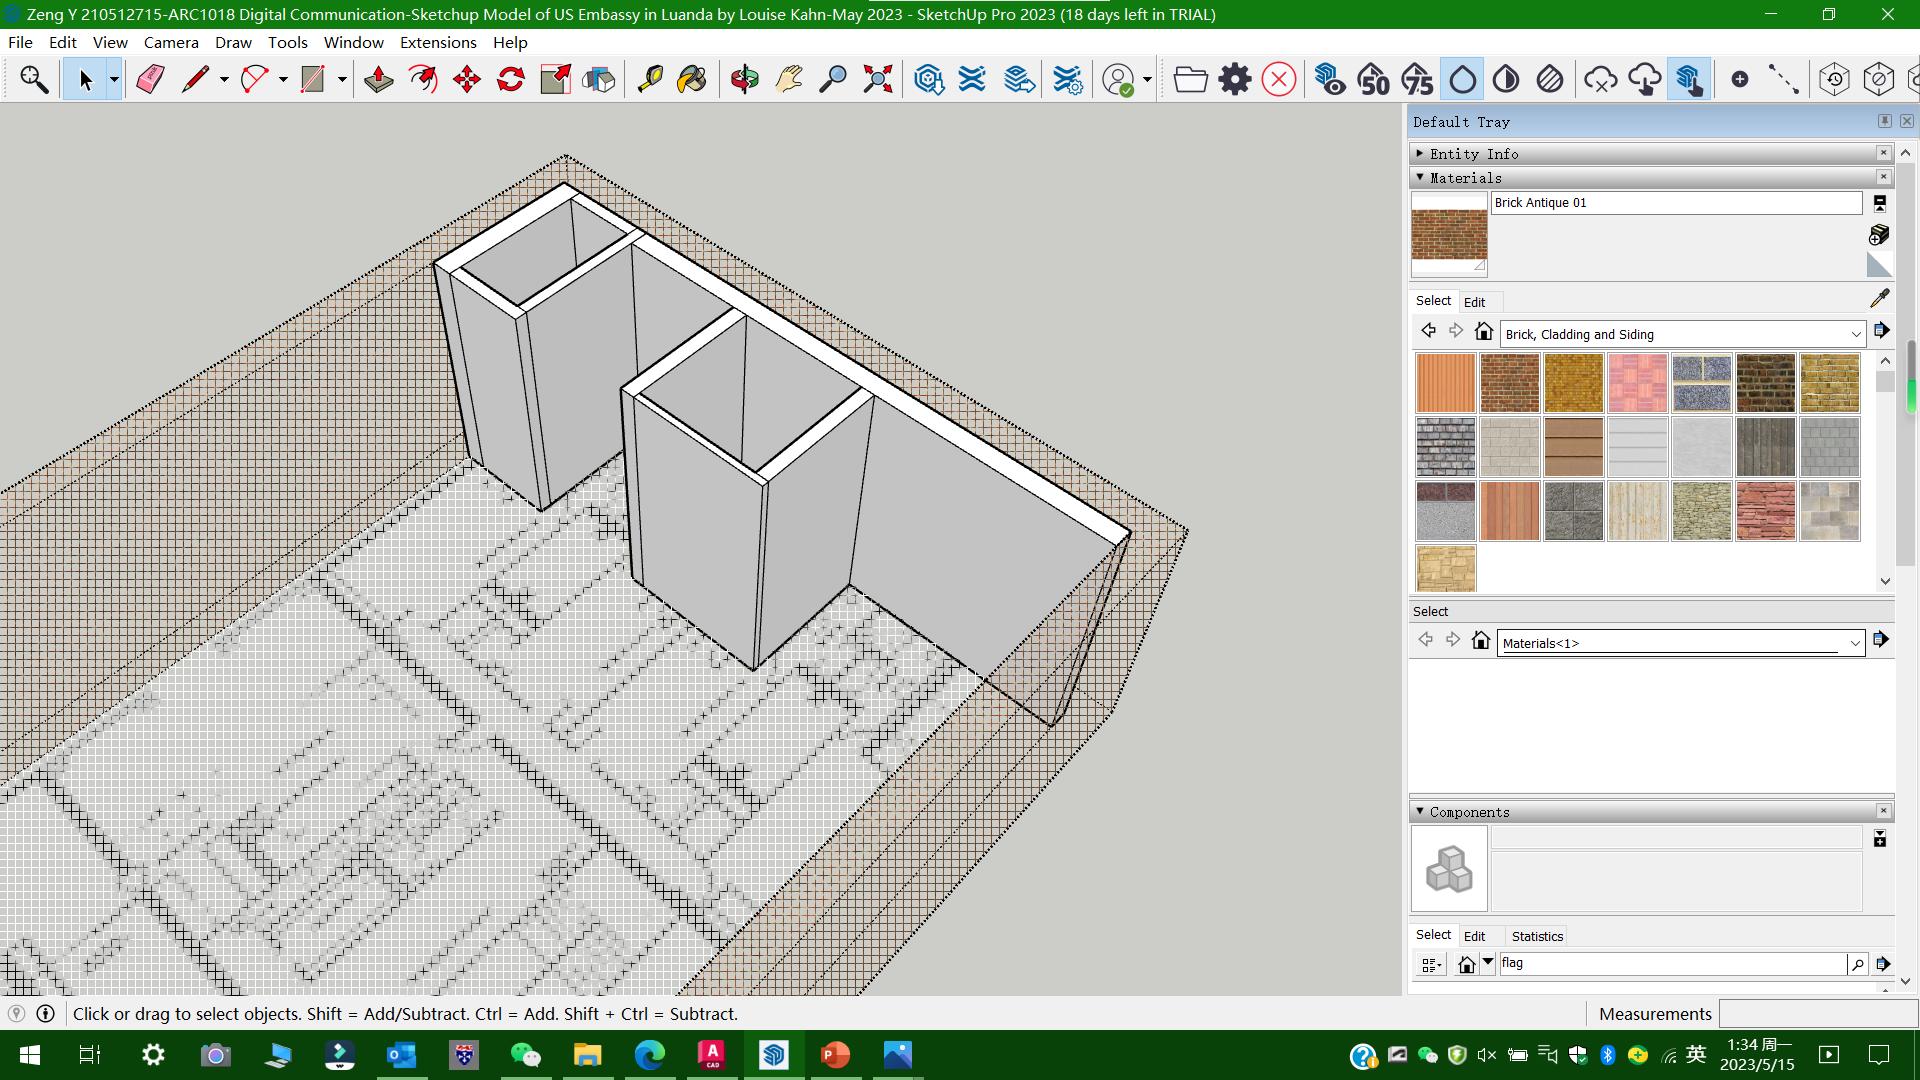
Task: Toggle the 75 percent opacity button
Action: [x=1417, y=79]
